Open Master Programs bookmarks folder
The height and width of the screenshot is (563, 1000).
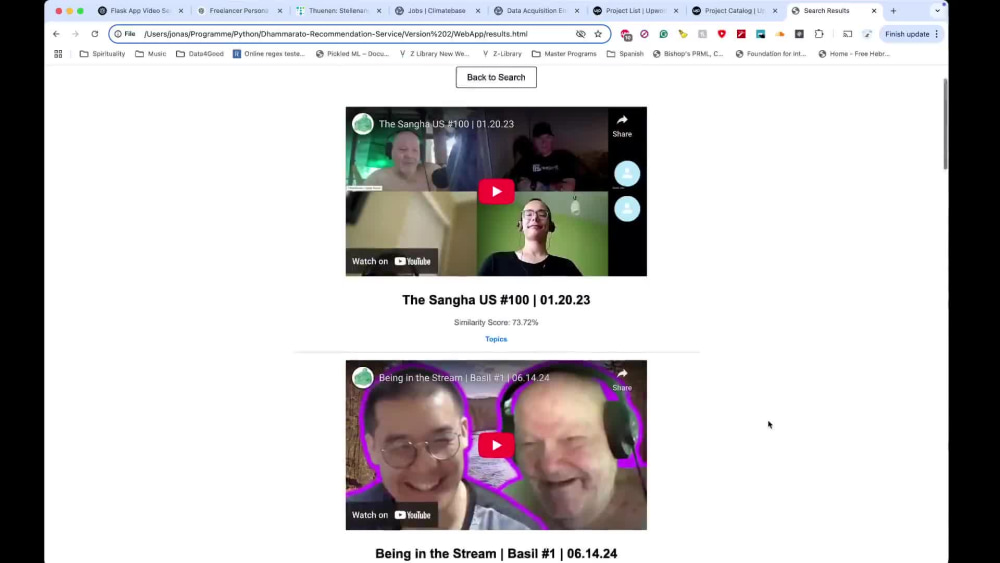pos(564,54)
